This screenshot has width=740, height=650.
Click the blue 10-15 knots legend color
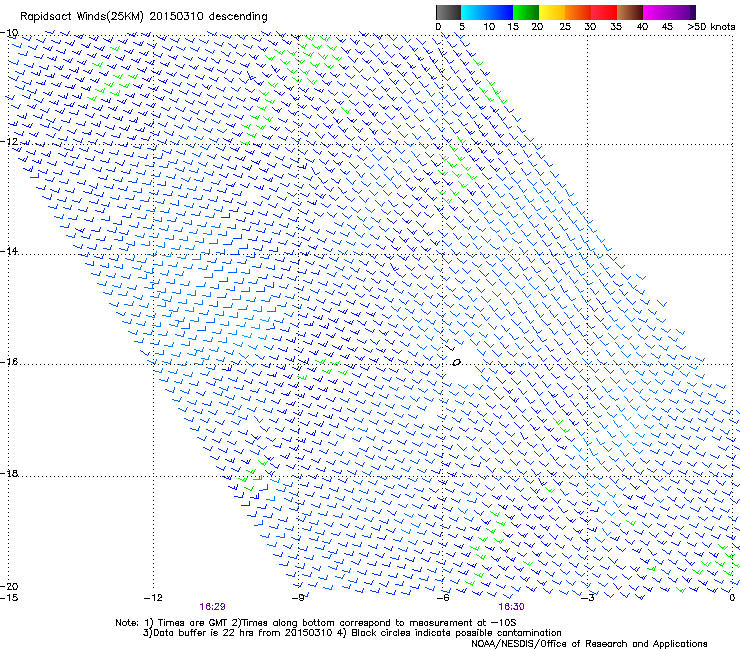click(x=500, y=12)
